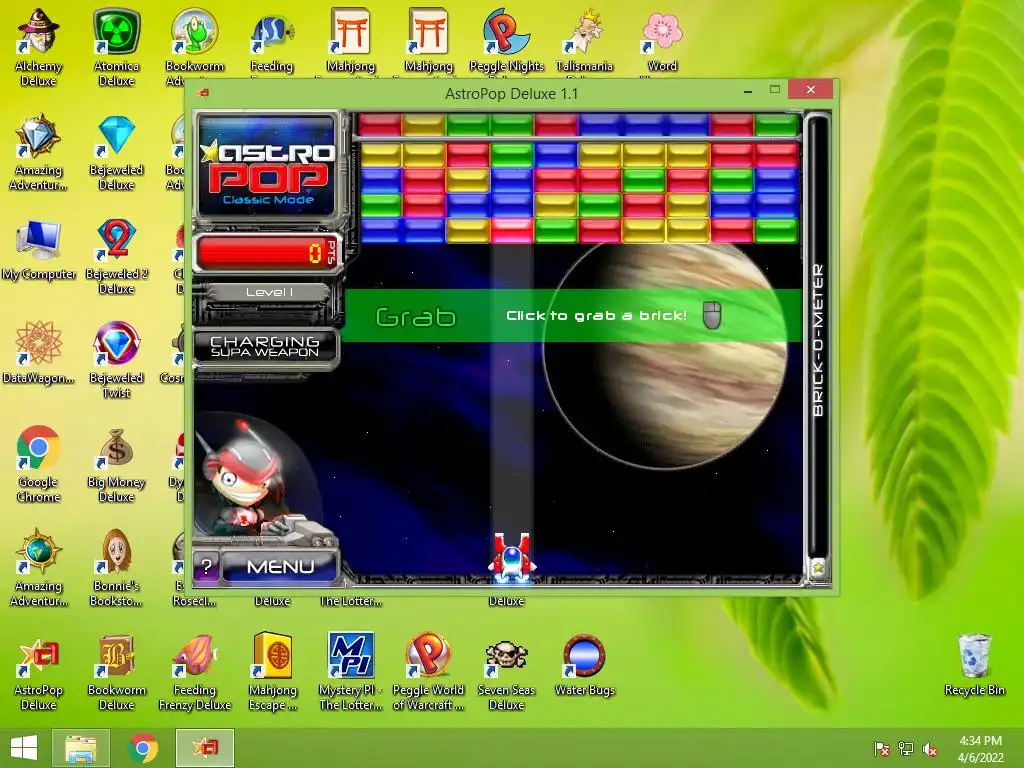The image size is (1024, 768).
Task: Click the Level 1 label
Action: [x=269, y=292]
